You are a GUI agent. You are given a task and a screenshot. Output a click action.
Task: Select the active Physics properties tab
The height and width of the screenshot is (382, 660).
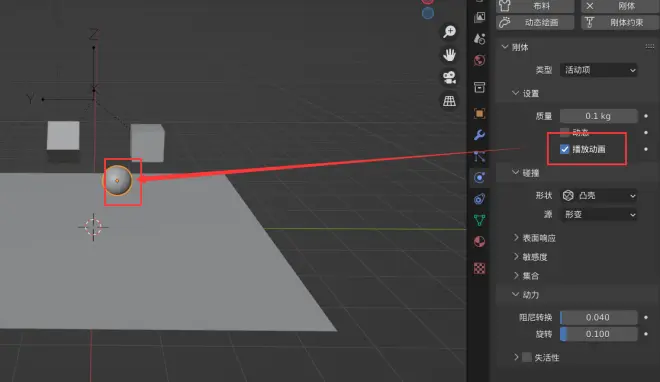[479, 178]
